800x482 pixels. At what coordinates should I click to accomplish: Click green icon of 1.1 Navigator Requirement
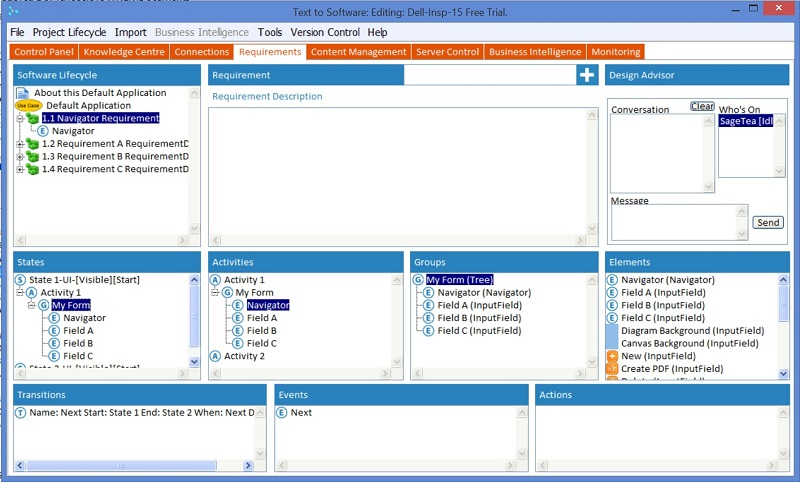coord(33,118)
